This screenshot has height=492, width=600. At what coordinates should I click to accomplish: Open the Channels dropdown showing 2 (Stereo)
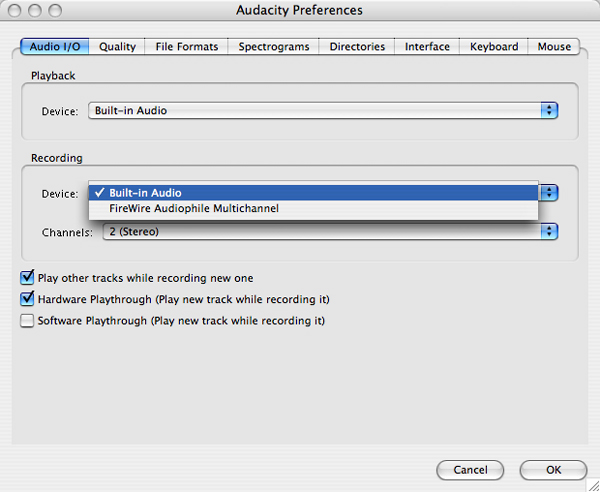coord(330,232)
